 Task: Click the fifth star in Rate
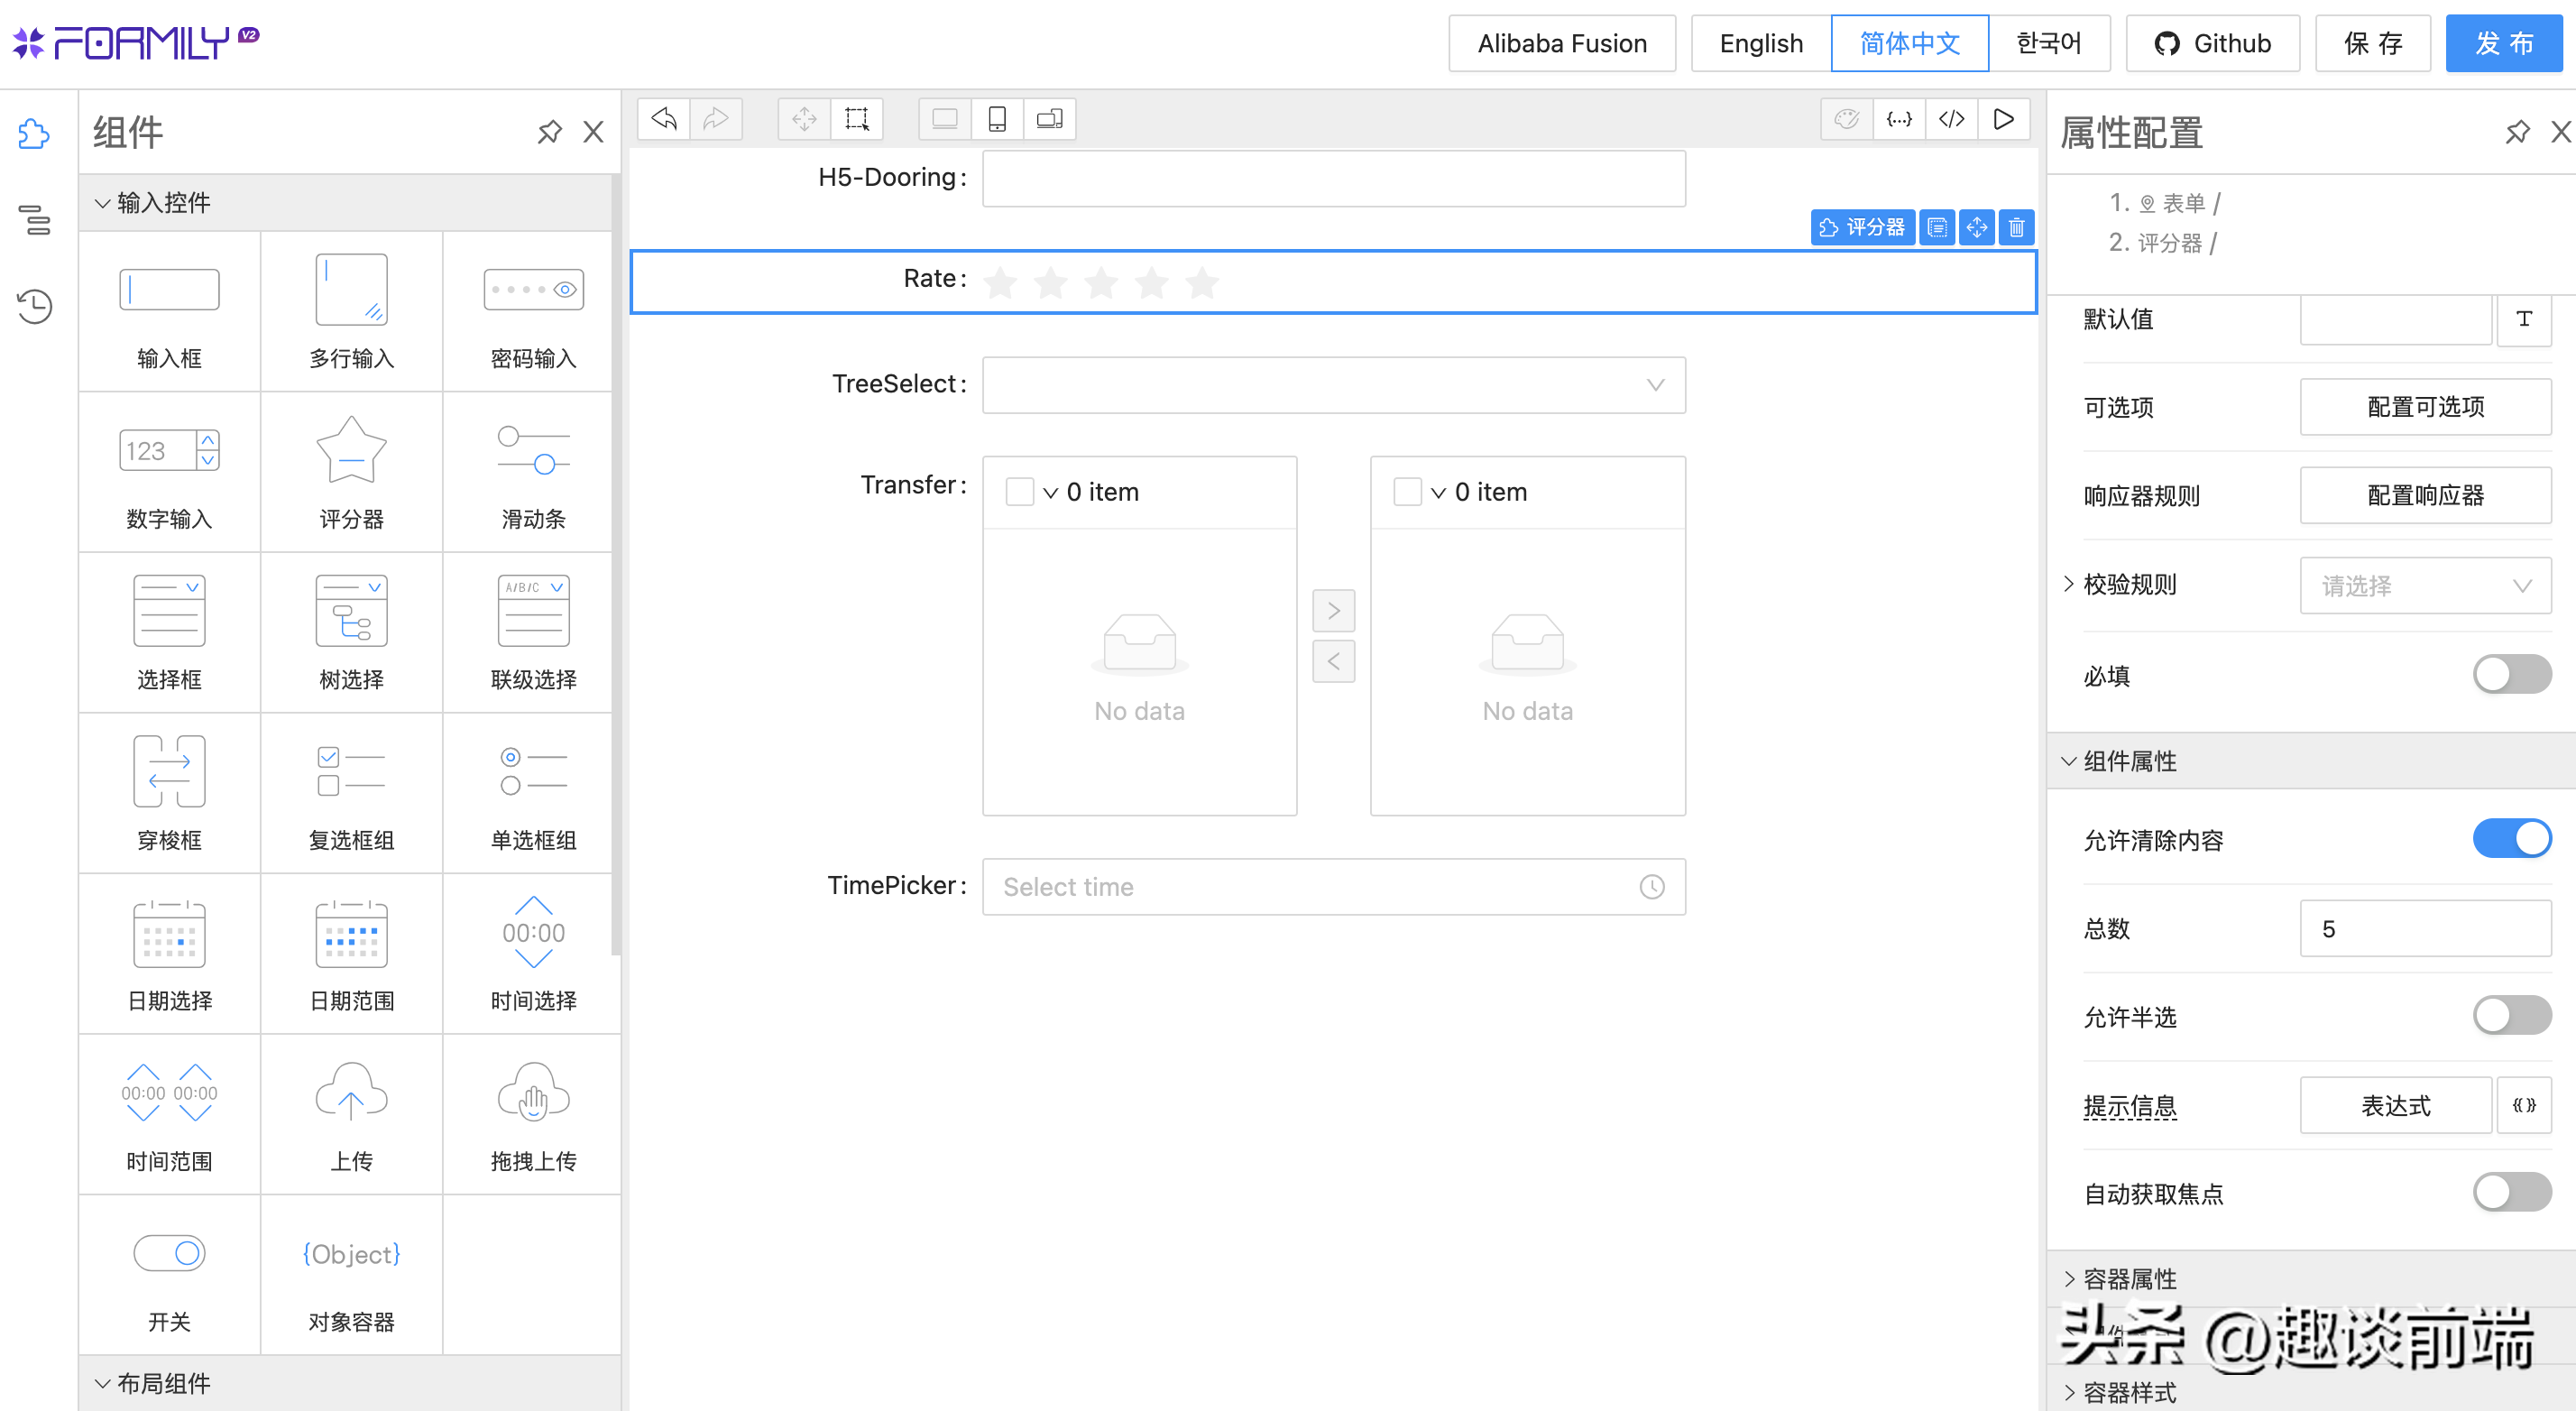pos(1202,282)
